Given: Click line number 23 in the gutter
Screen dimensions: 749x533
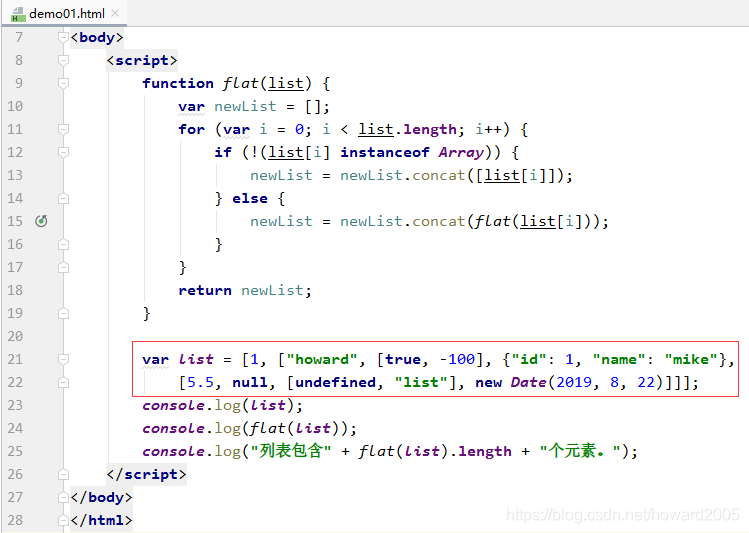Looking at the screenshot, I should (15, 405).
